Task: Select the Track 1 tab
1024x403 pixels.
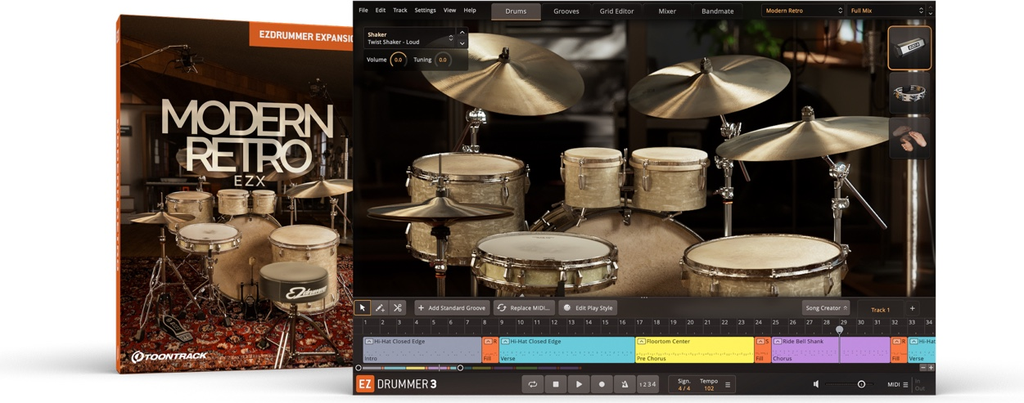Action: click(880, 310)
